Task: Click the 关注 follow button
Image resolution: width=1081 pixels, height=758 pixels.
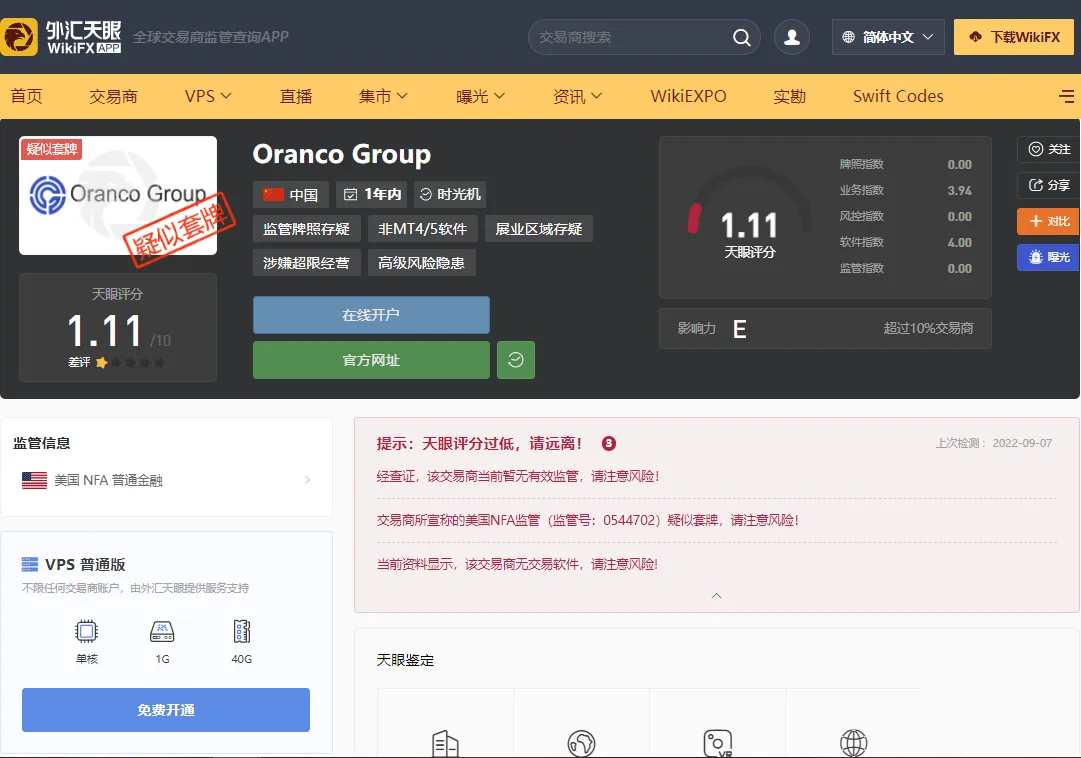Action: point(1049,149)
